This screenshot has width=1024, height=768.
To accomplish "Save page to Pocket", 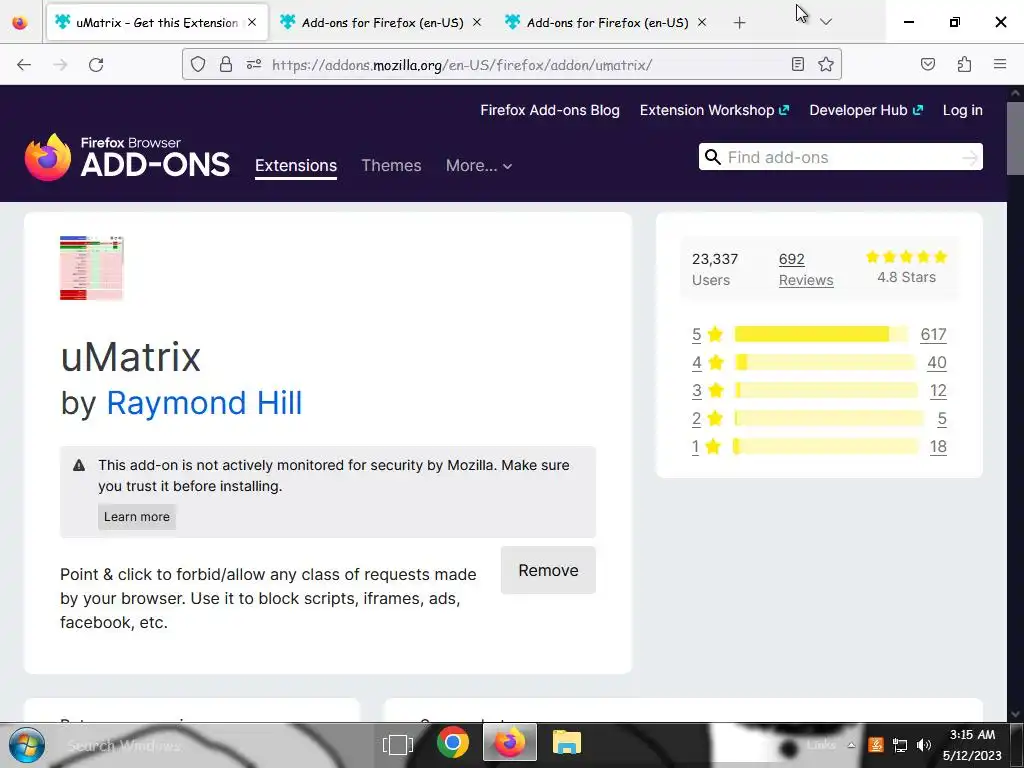I will tap(927, 64).
